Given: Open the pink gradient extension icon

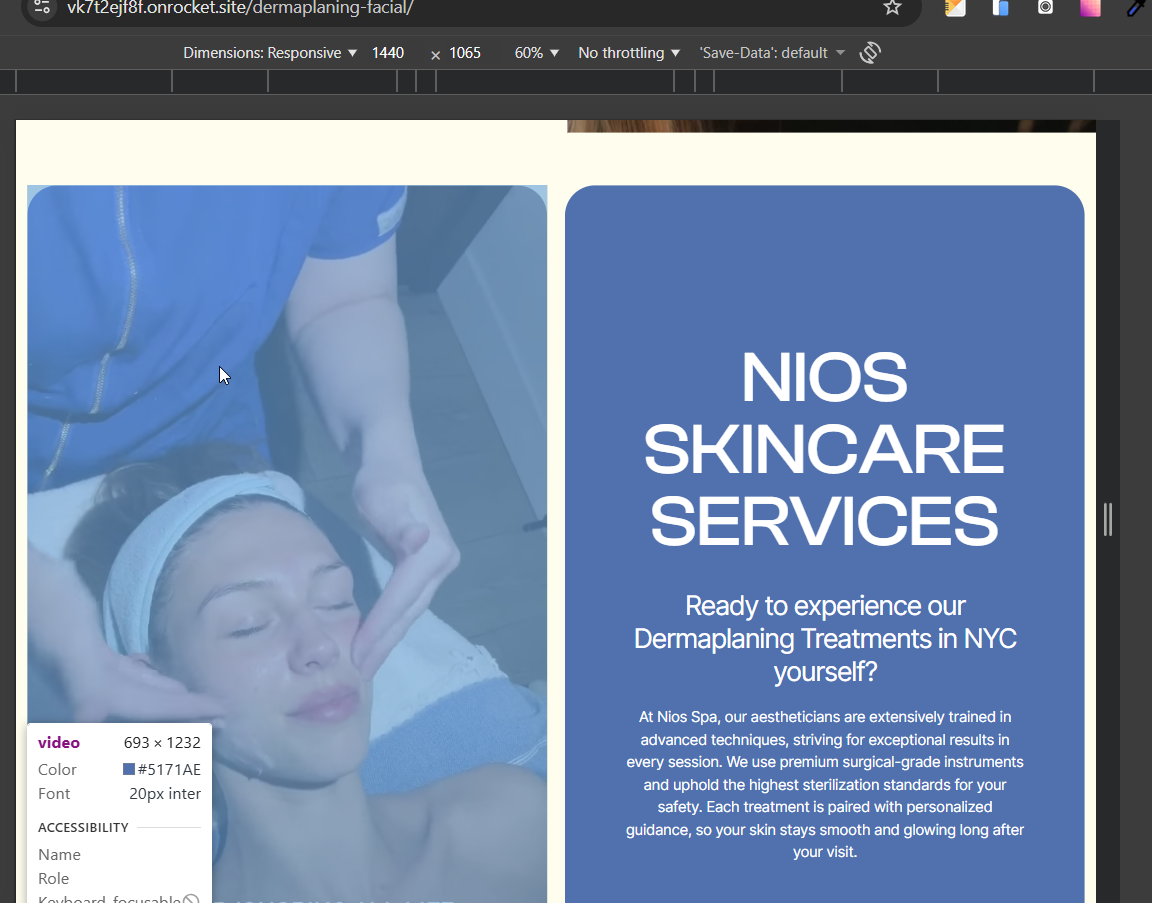Looking at the screenshot, I should tap(1090, 7).
